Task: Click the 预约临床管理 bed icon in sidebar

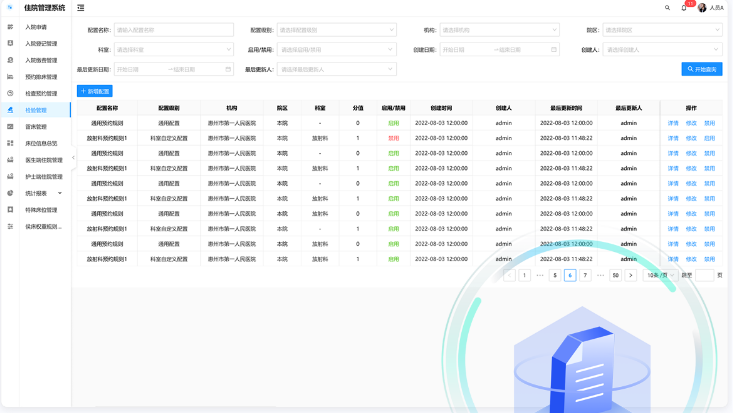Action: 10,77
